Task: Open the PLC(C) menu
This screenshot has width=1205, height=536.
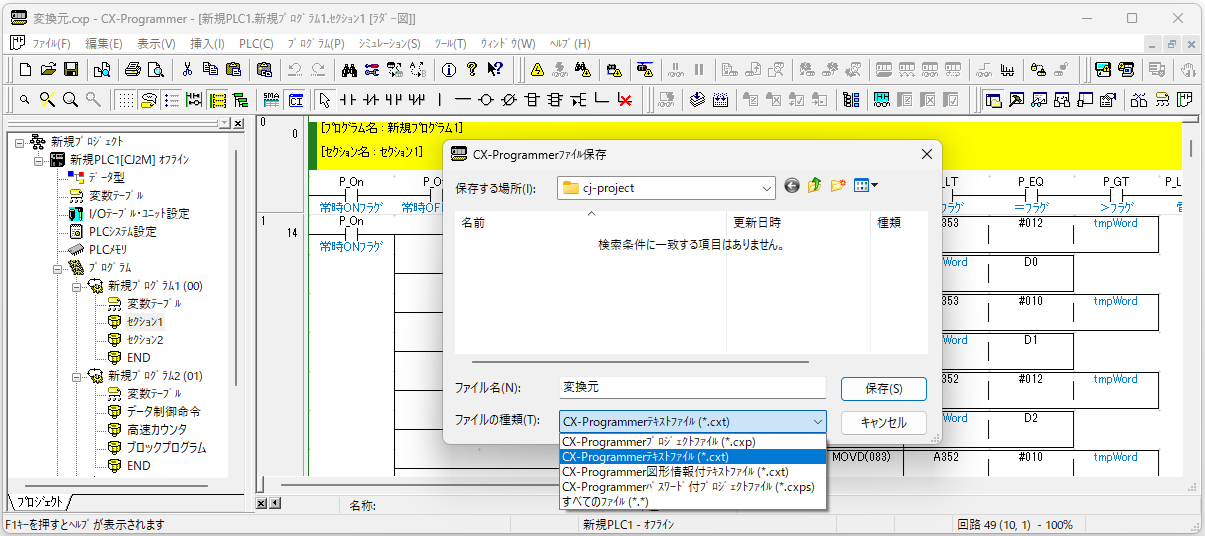Action: click(x=256, y=44)
